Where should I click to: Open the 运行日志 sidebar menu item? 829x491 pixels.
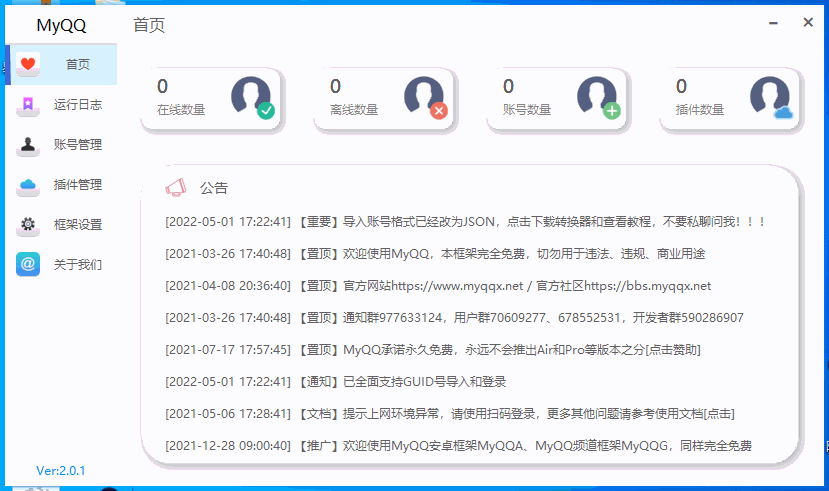[61, 105]
